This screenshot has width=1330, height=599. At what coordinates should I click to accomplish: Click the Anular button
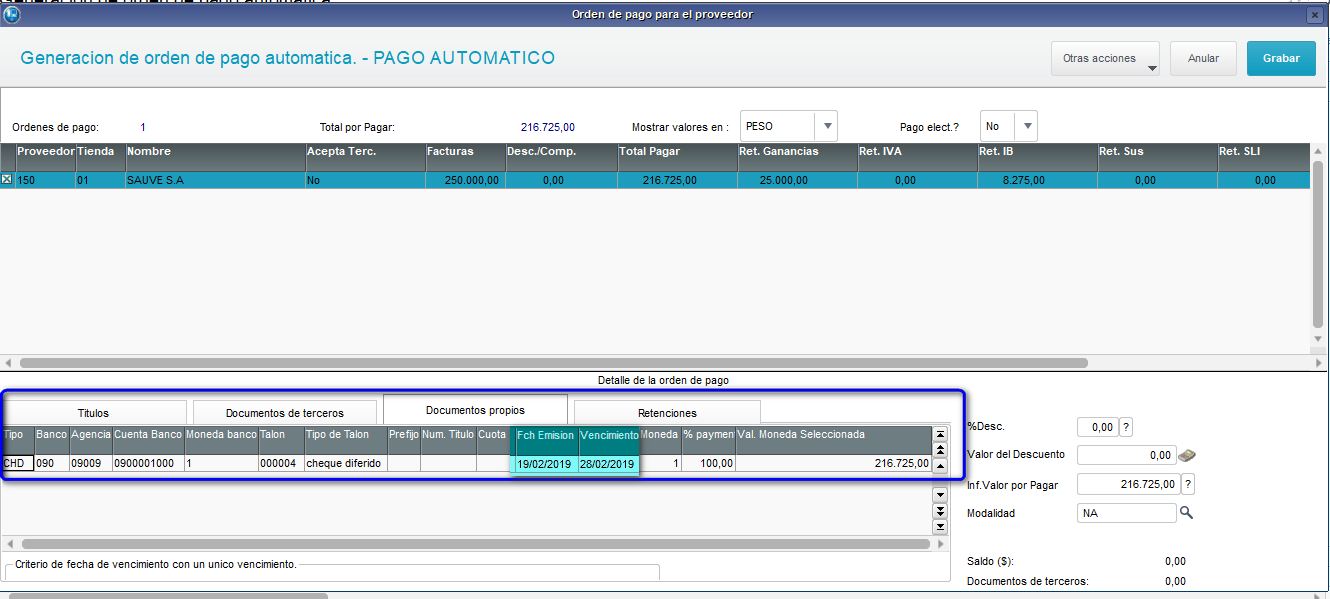click(x=1203, y=58)
